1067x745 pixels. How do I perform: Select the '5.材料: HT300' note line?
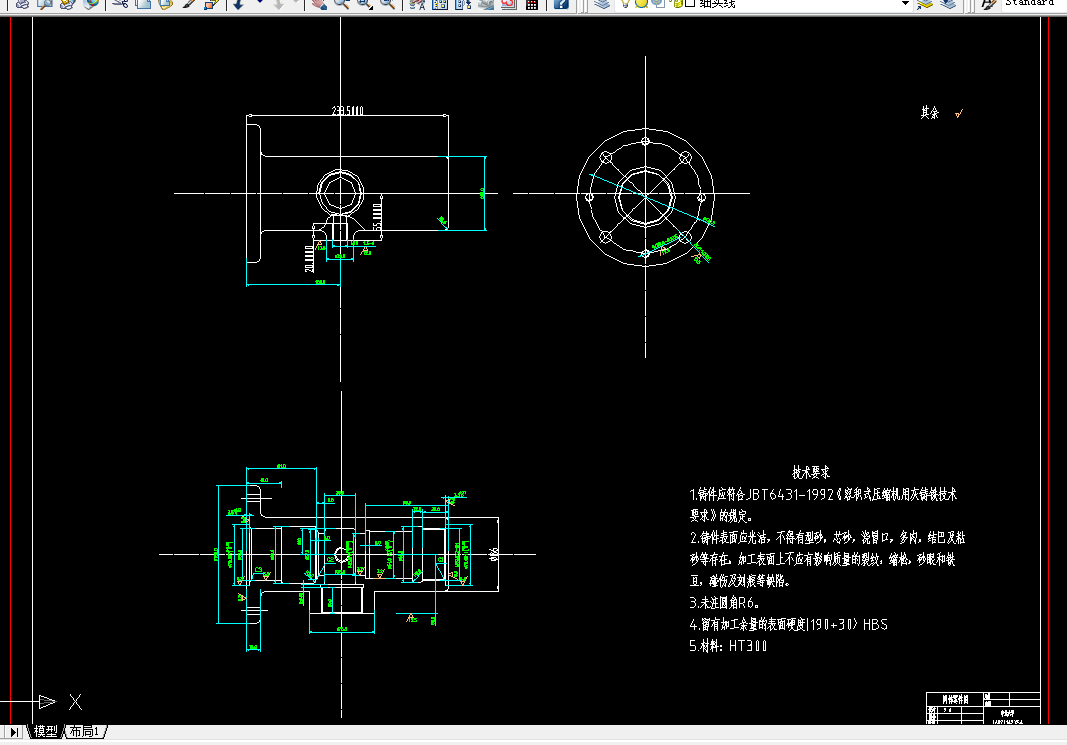(728, 646)
